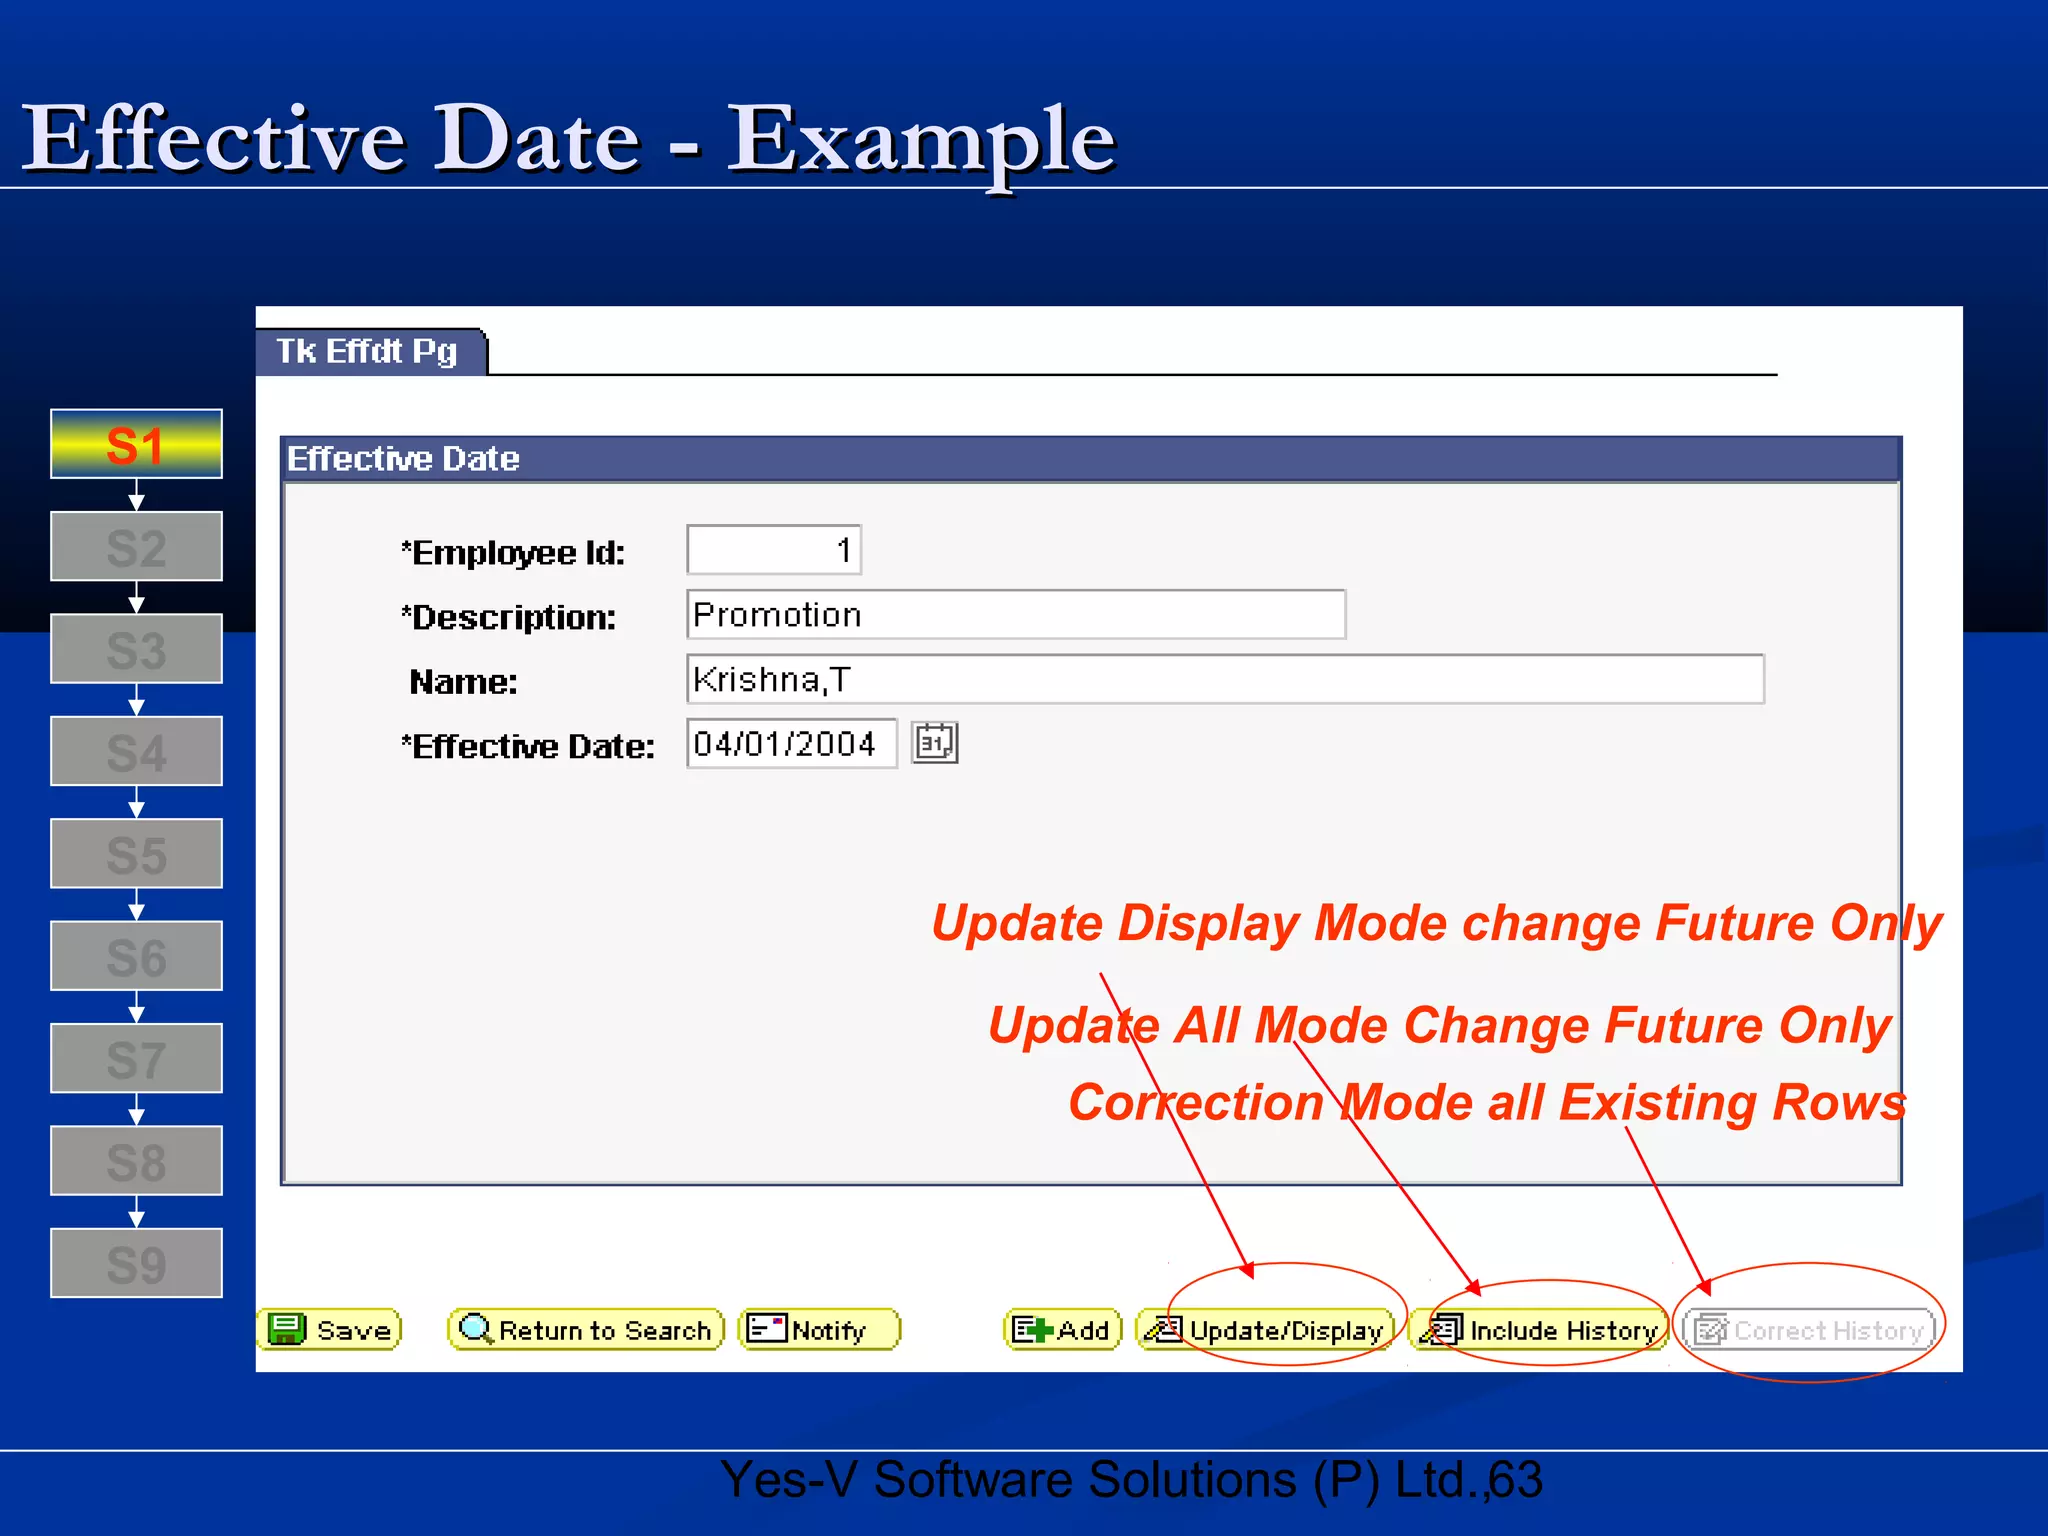The height and width of the screenshot is (1536, 2048).
Task: Open the calendar picker beside Effective Date
Action: tap(935, 743)
